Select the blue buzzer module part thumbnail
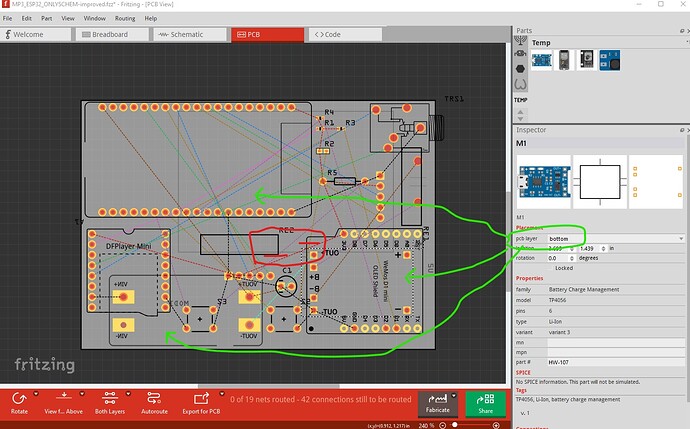 click(609, 60)
